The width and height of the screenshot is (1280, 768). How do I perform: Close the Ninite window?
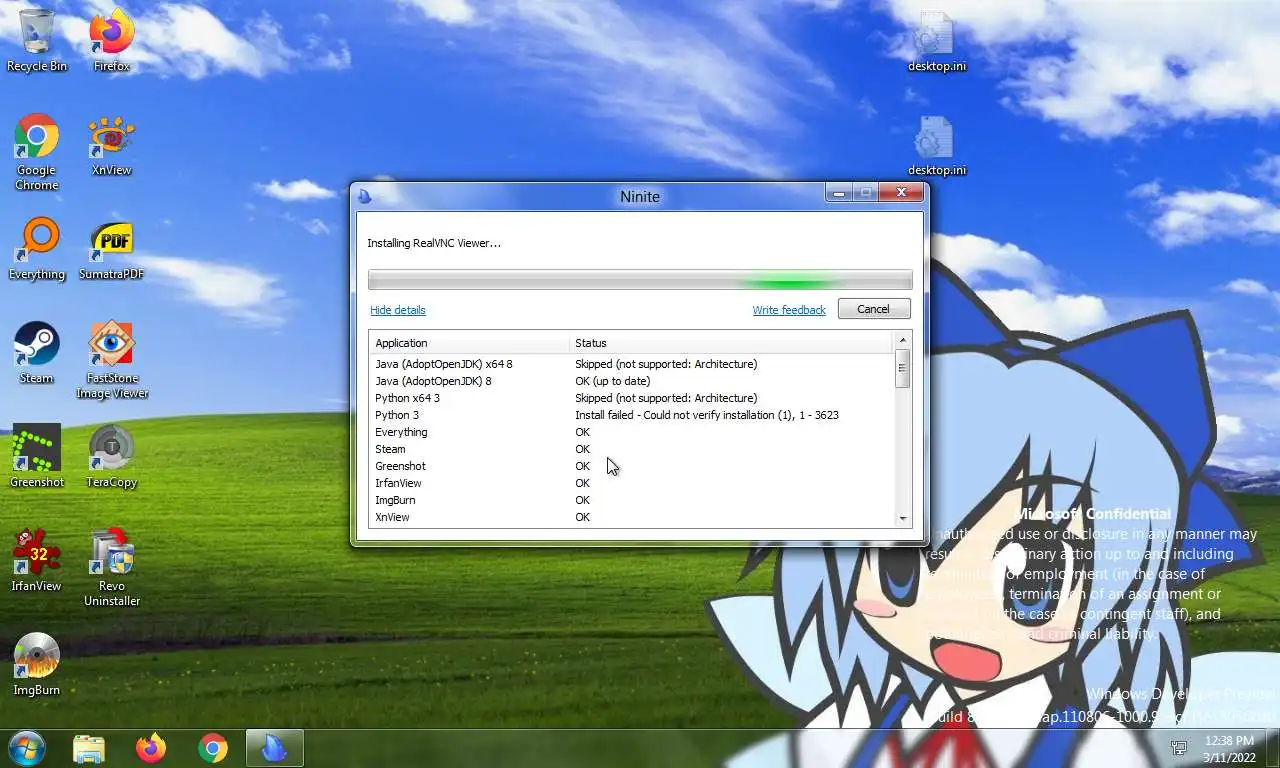pyautogui.click(x=901, y=192)
